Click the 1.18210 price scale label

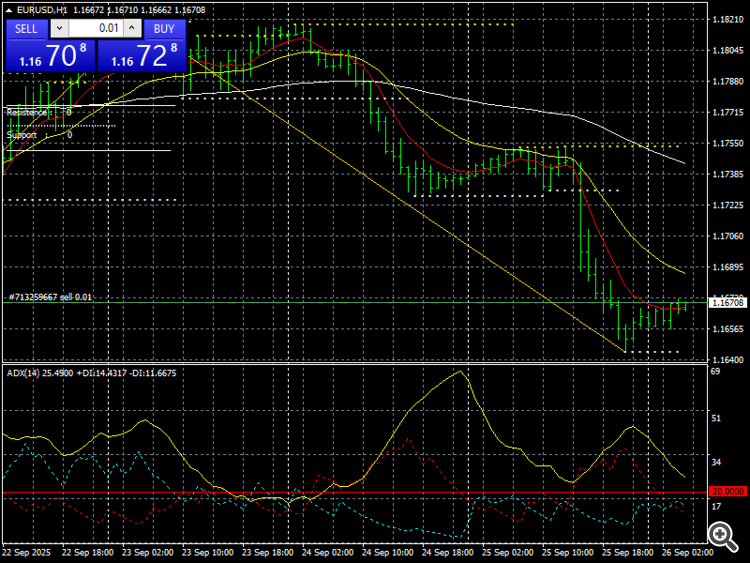point(728,20)
